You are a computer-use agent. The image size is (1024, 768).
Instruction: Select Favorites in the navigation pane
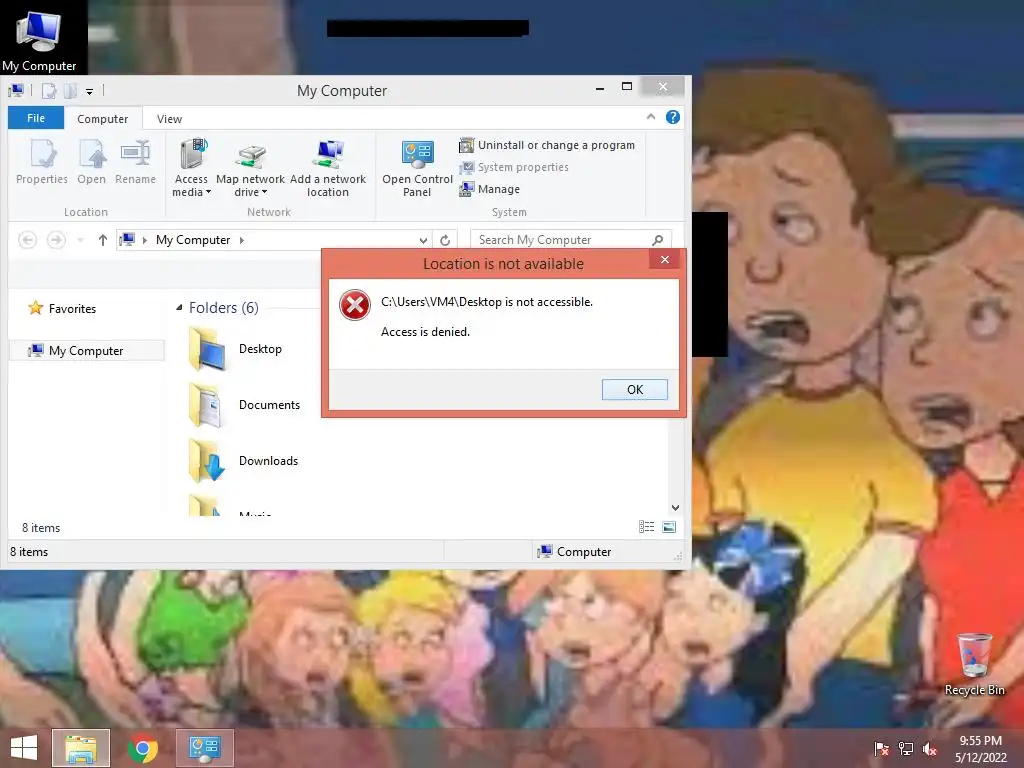(x=63, y=308)
